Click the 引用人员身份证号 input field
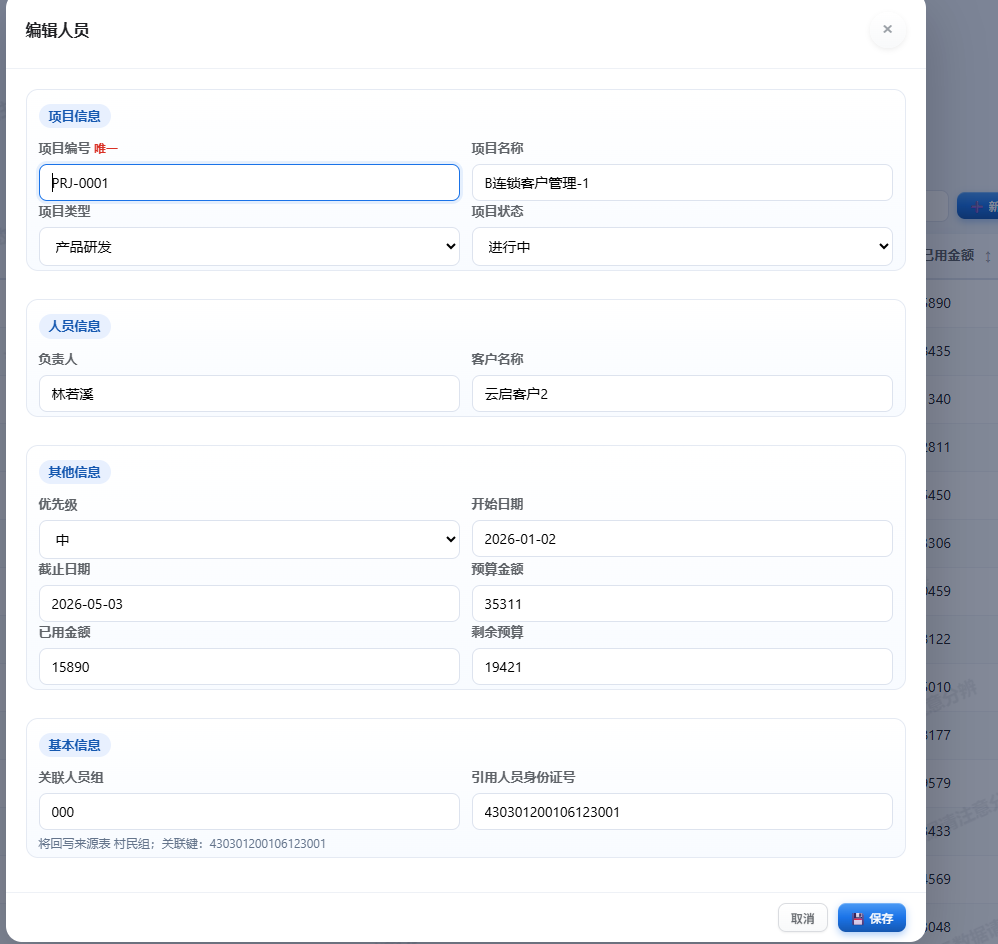The width and height of the screenshot is (998, 944). click(x=682, y=812)
